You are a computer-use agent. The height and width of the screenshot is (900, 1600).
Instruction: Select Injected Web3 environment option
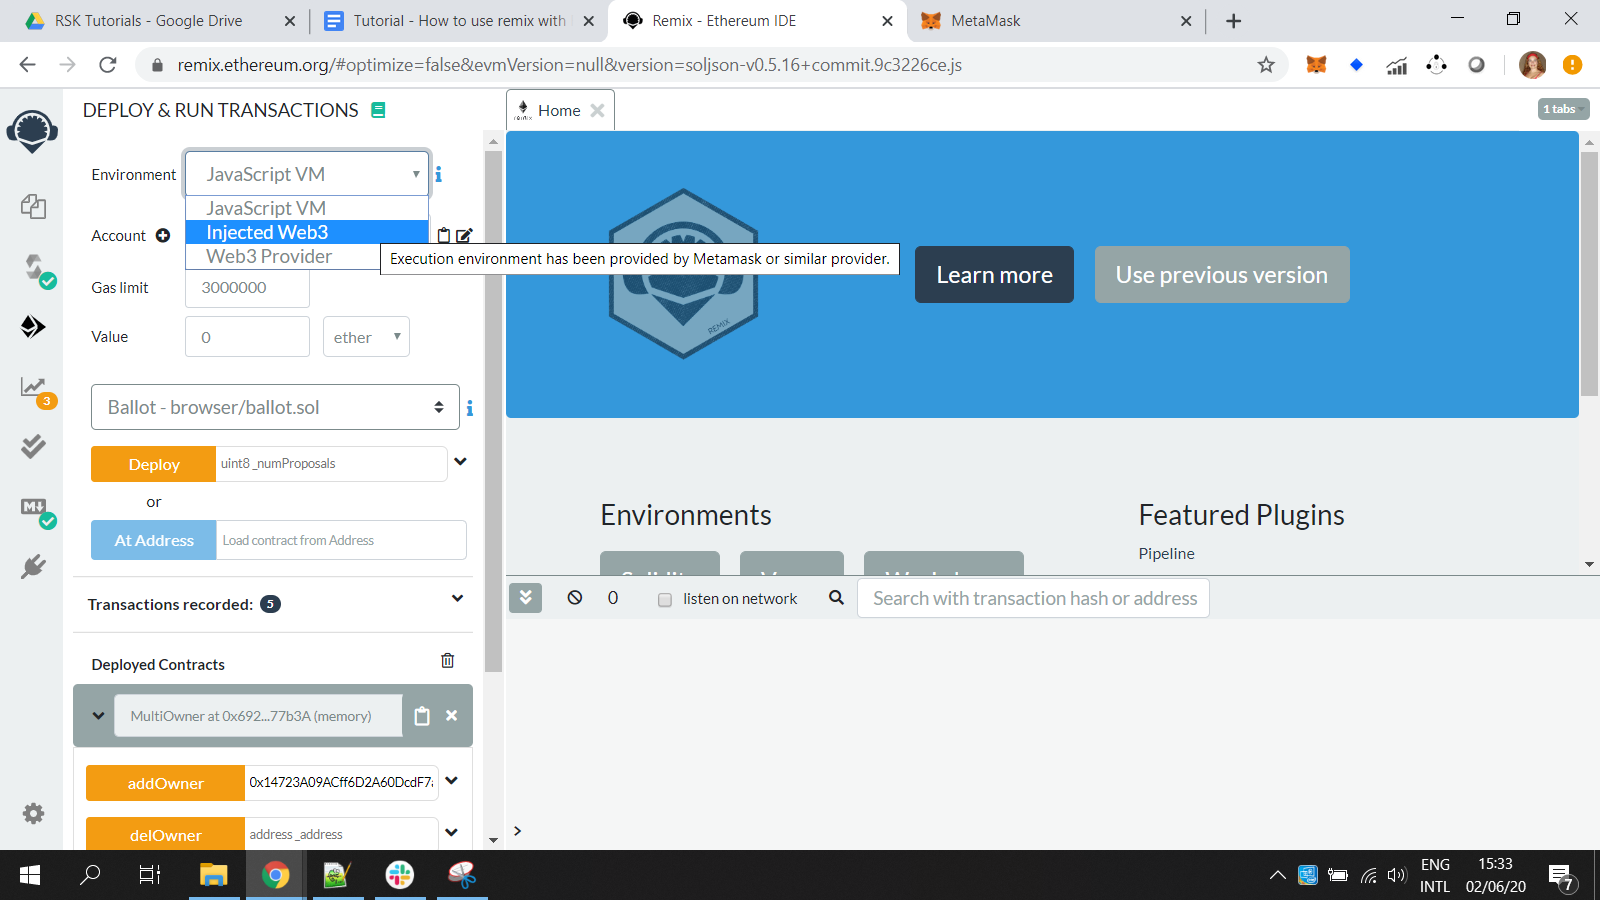click(x=307, y=232)
